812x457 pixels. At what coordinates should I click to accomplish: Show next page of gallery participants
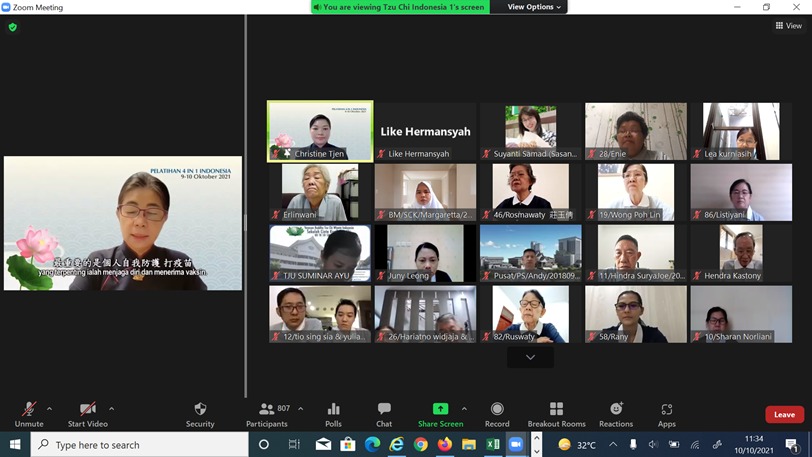530,357
